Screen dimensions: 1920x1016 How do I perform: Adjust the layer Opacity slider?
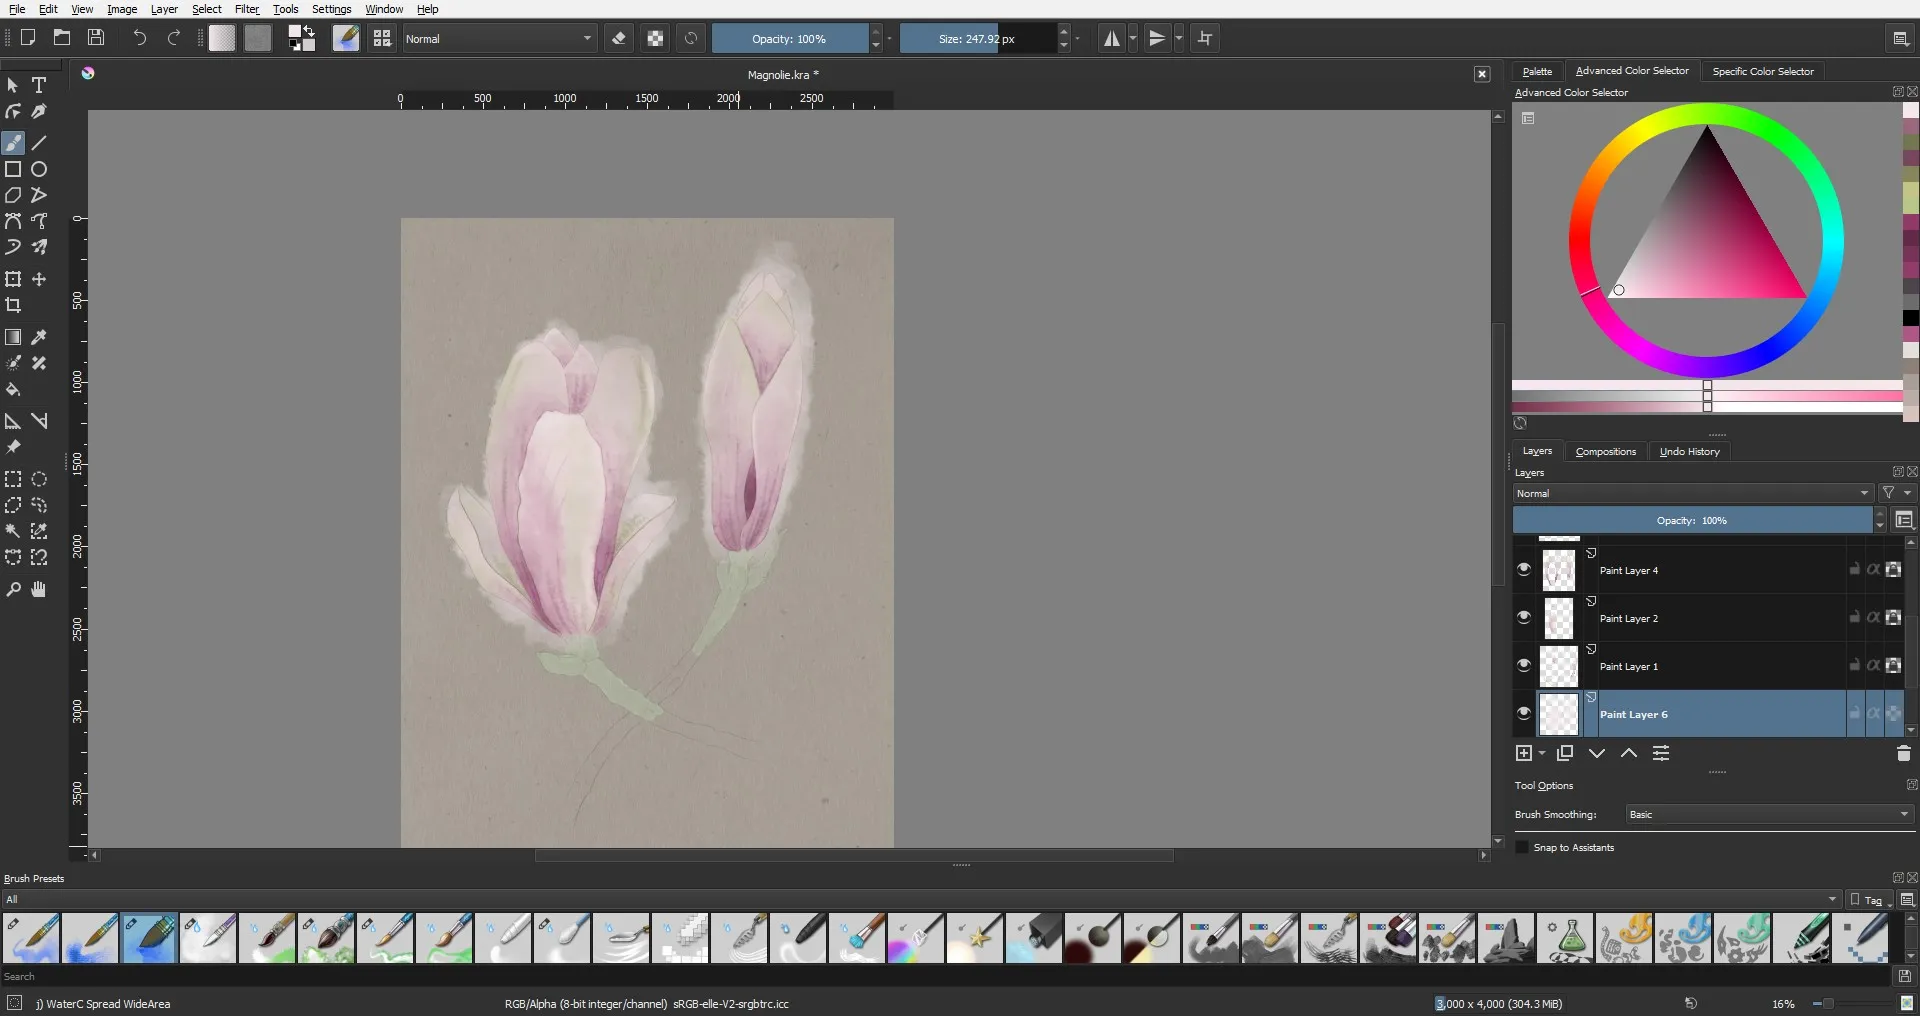pos(1691,521)
